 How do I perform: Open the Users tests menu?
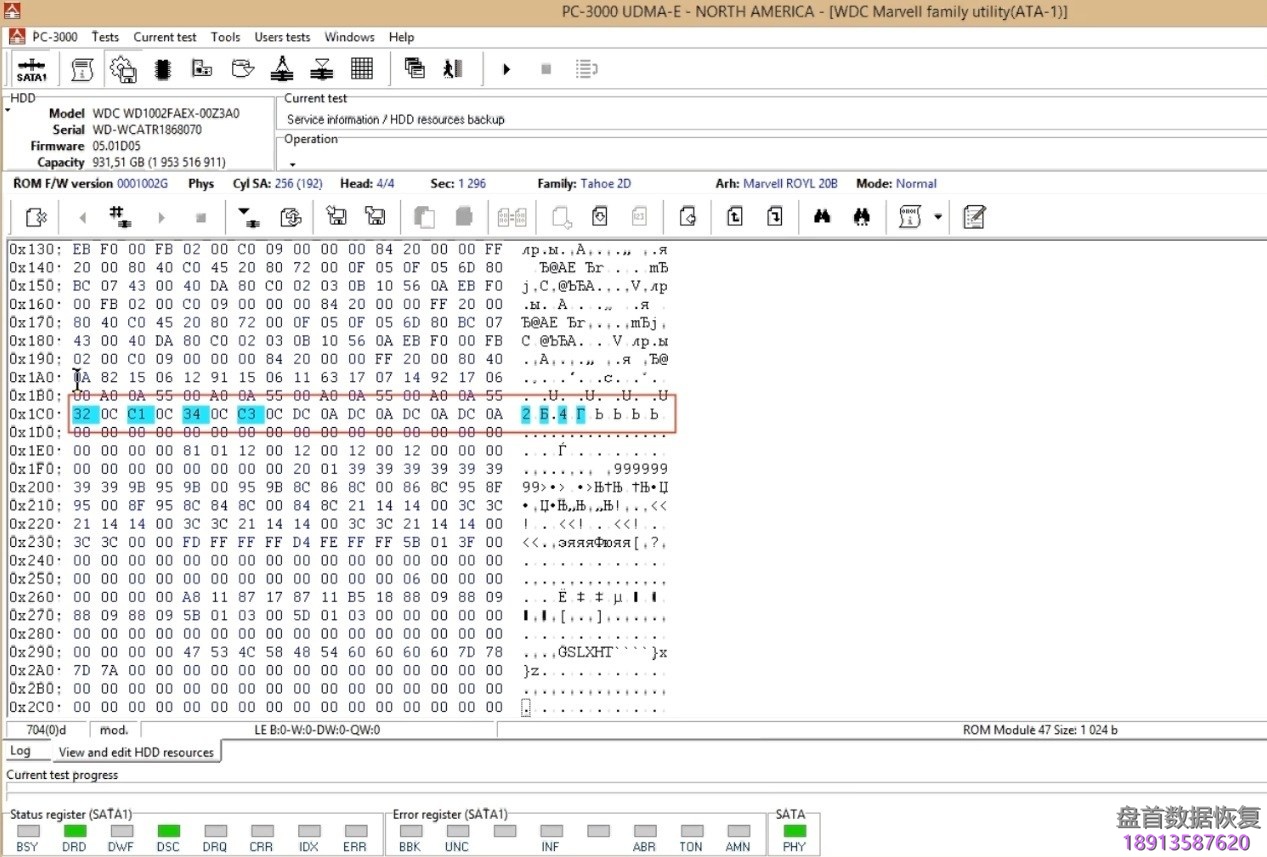pyautogui.click(x=282, y=37)
